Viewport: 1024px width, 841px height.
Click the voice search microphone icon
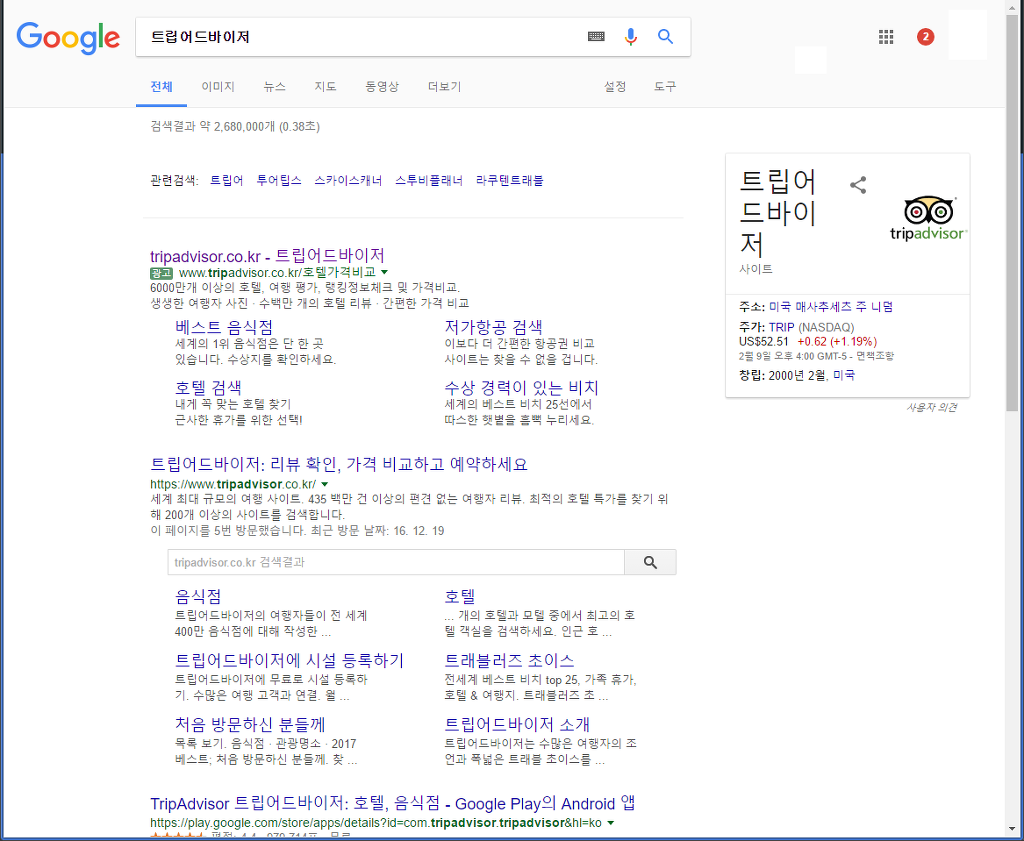(631, 36)
